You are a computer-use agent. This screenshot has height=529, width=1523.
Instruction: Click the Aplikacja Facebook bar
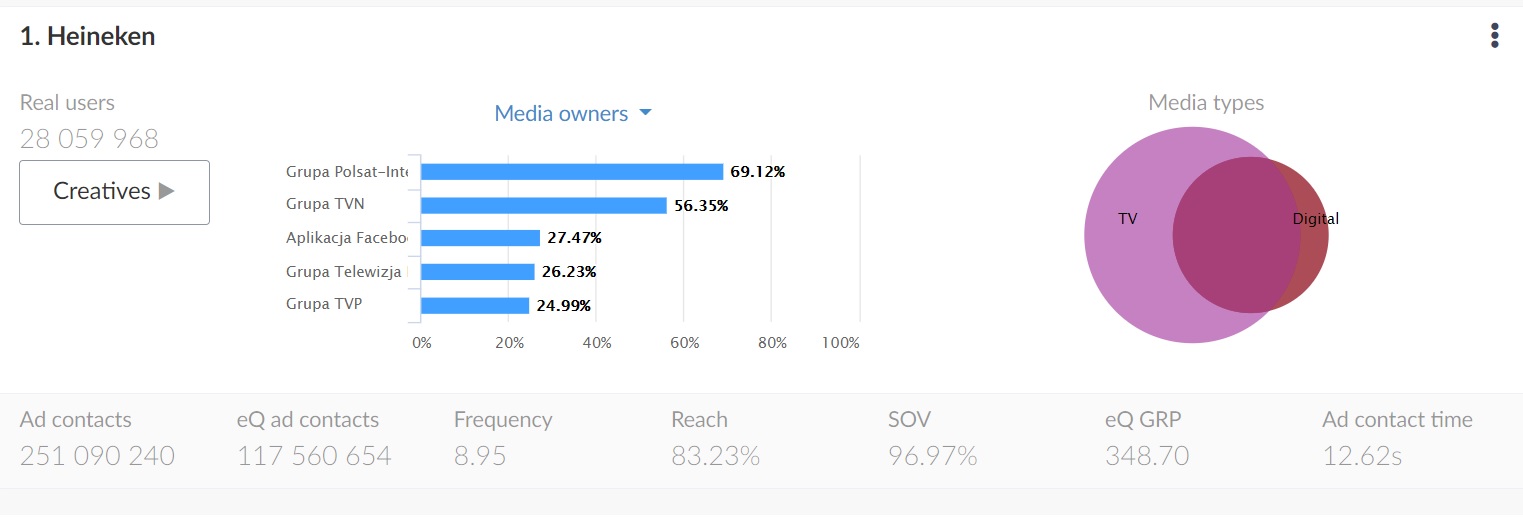coord(480,238)
